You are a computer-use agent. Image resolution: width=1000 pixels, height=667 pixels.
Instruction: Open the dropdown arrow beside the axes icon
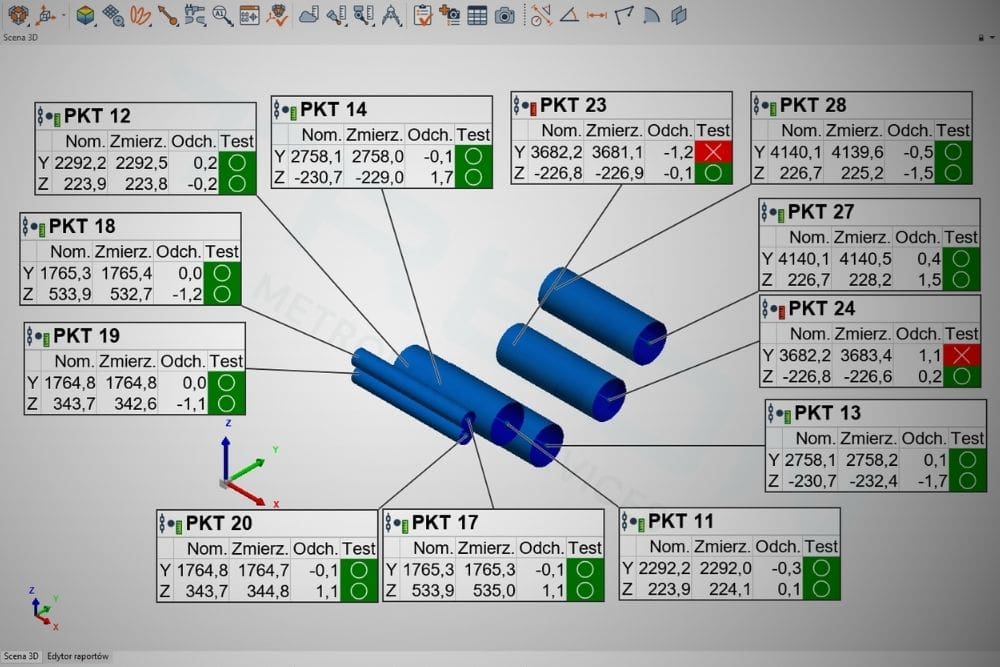point(64,15)
